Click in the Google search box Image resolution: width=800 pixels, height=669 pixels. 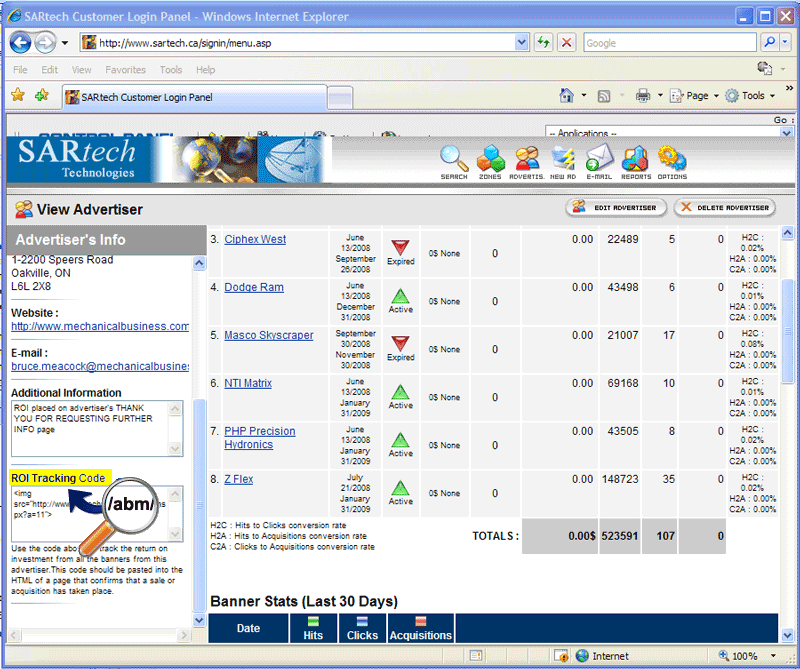click(669, 43)
